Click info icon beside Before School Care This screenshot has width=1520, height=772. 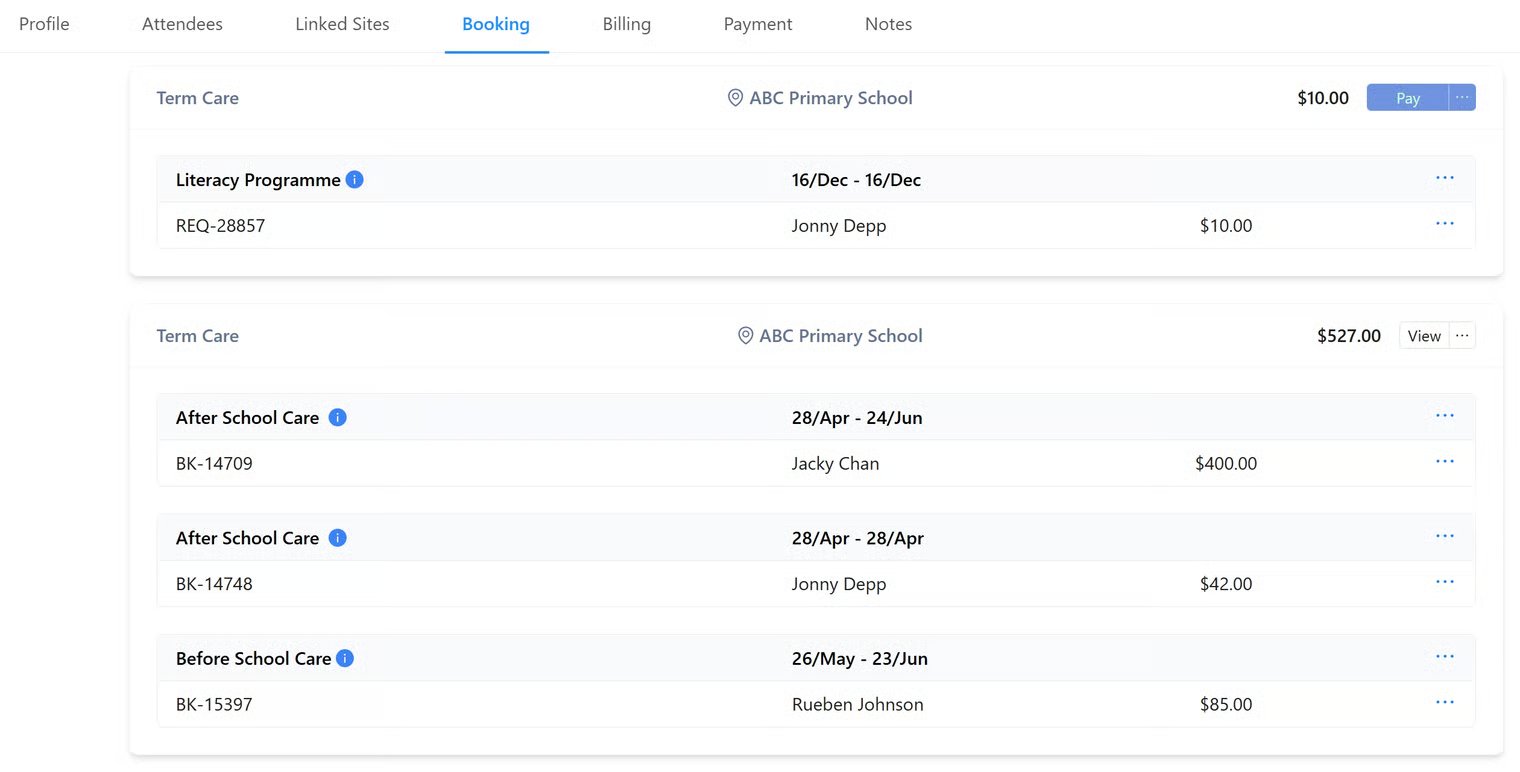click(345, 658)
